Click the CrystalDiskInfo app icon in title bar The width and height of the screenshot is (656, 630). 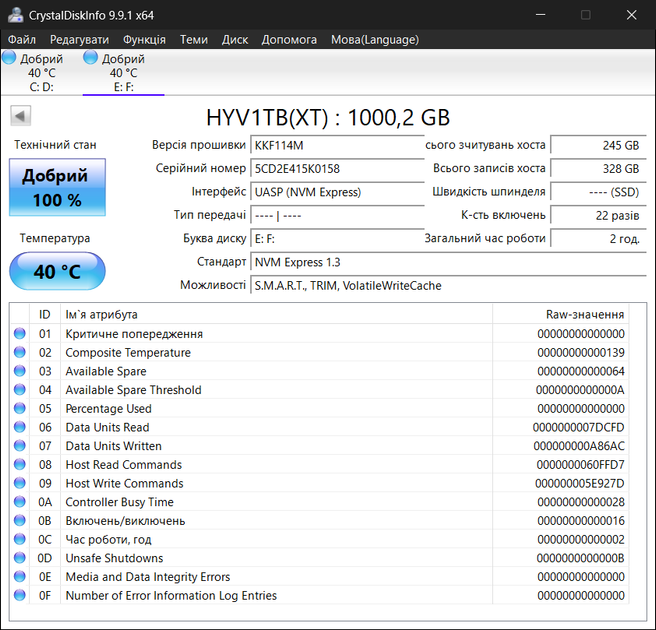[15, 15]
